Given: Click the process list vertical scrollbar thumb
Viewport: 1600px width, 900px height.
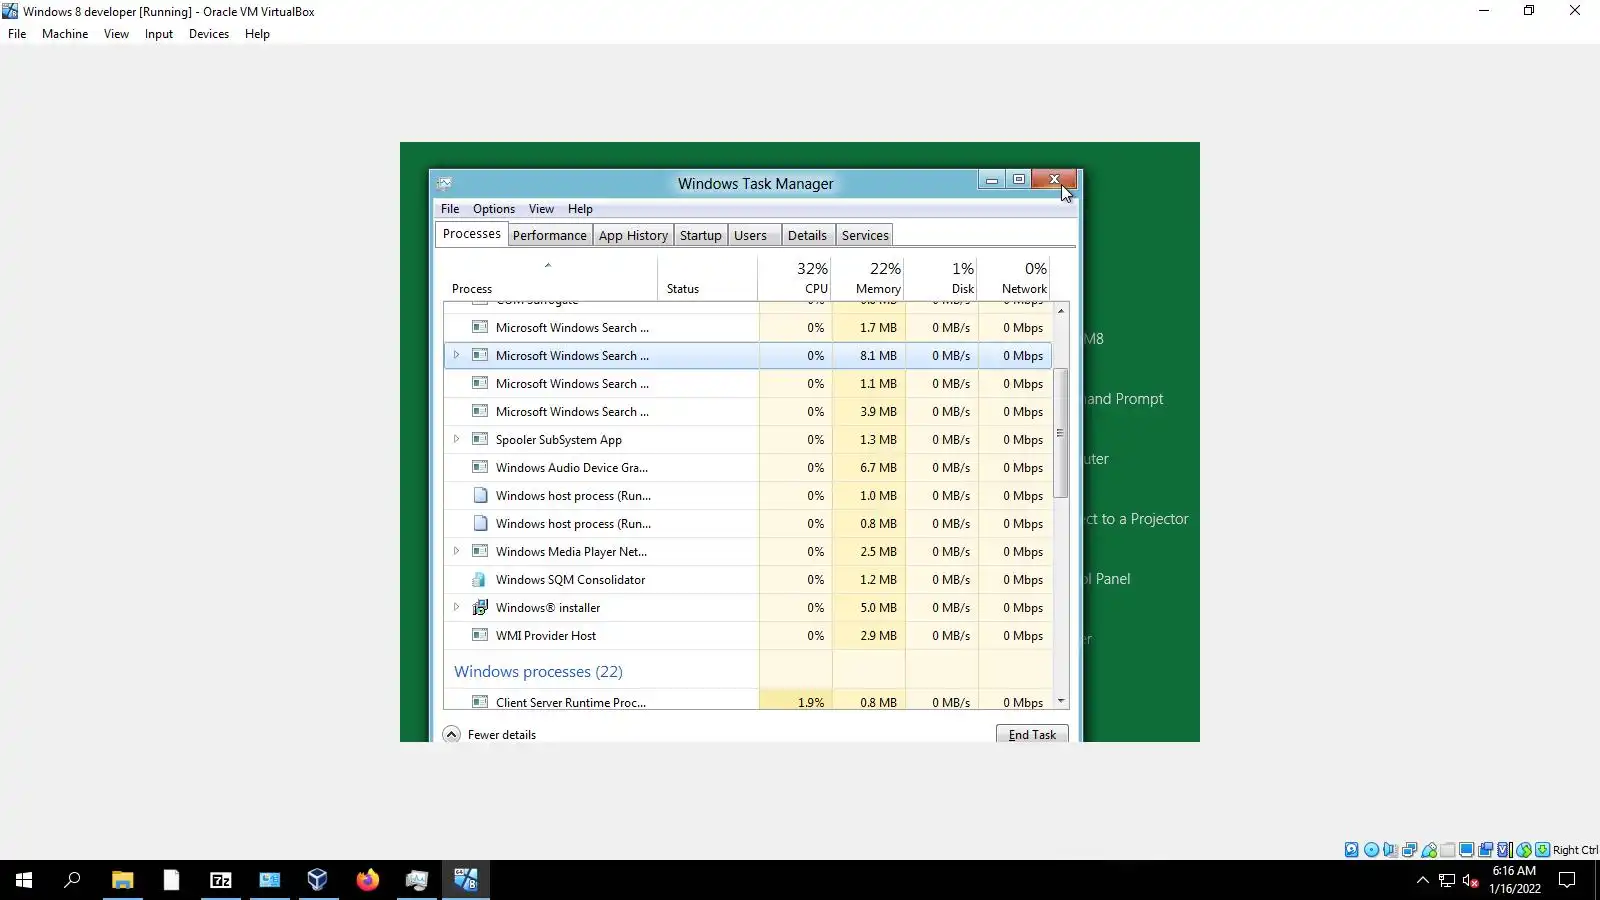Looking at the screenshot, I should point(1061,433).
